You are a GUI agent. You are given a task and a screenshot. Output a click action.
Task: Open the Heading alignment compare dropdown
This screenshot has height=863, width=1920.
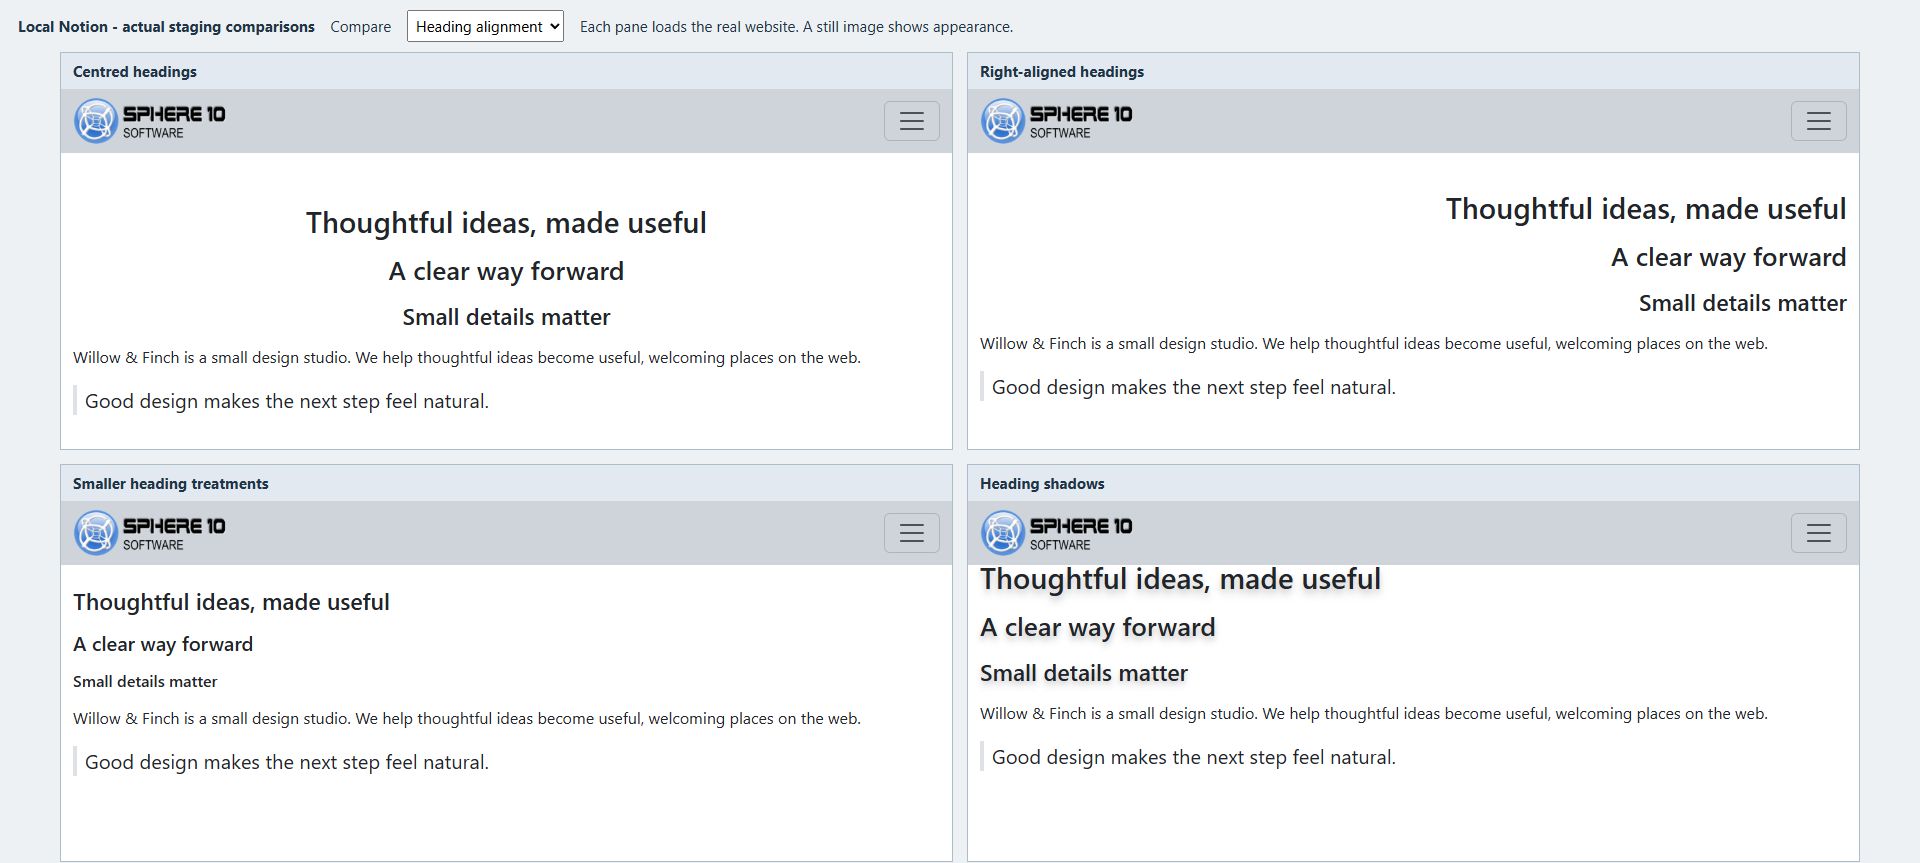[485, 27]
